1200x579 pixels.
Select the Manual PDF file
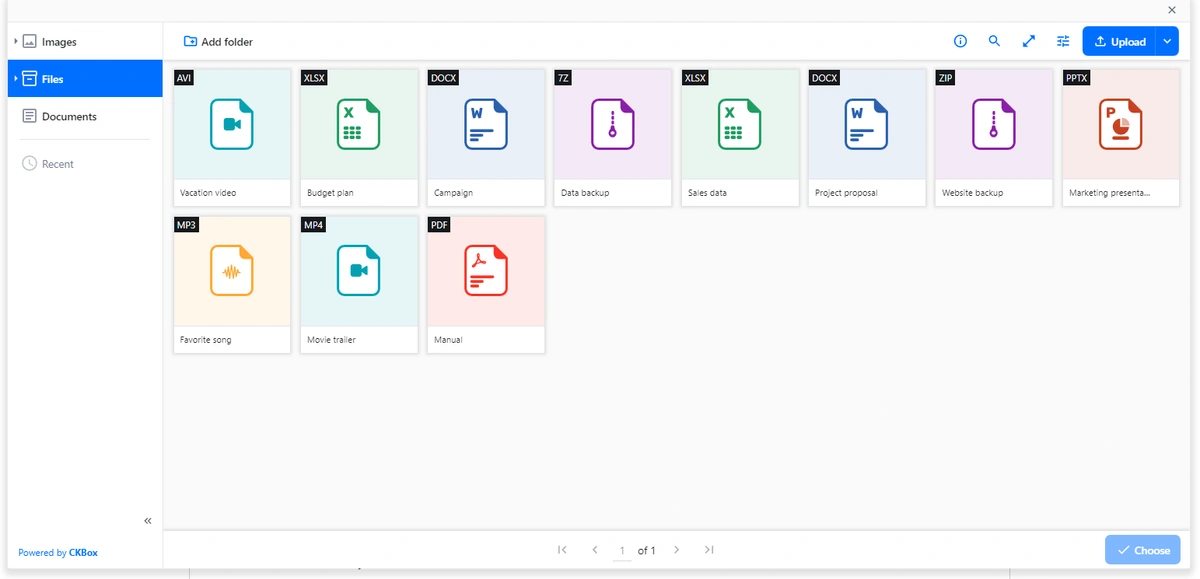click(485, 284)
